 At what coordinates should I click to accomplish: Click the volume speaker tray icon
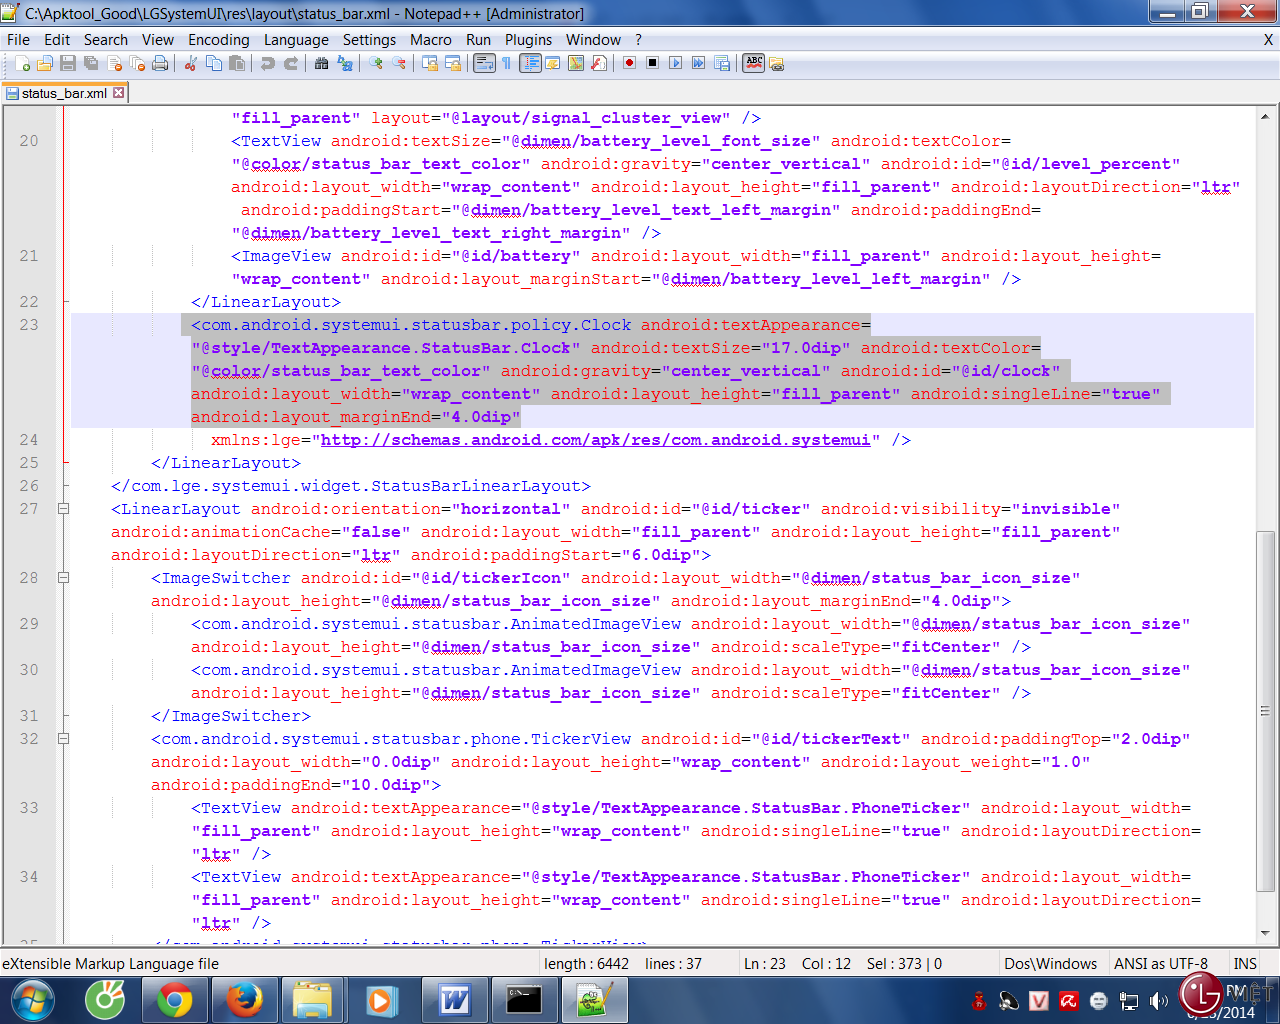tap(1159, 1001)
